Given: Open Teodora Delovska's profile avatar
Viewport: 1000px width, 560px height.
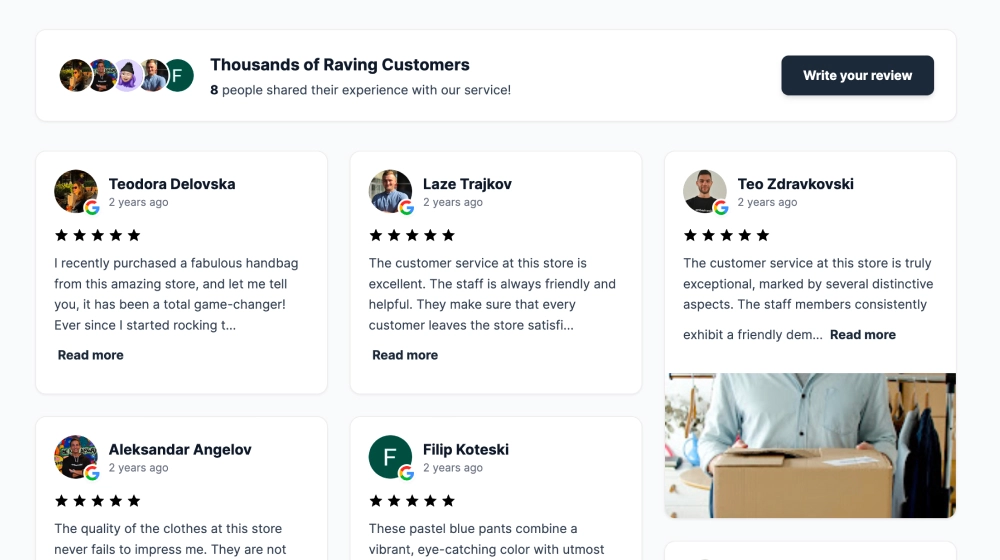Looking at the screenshot, I should (x=76, y=191).
